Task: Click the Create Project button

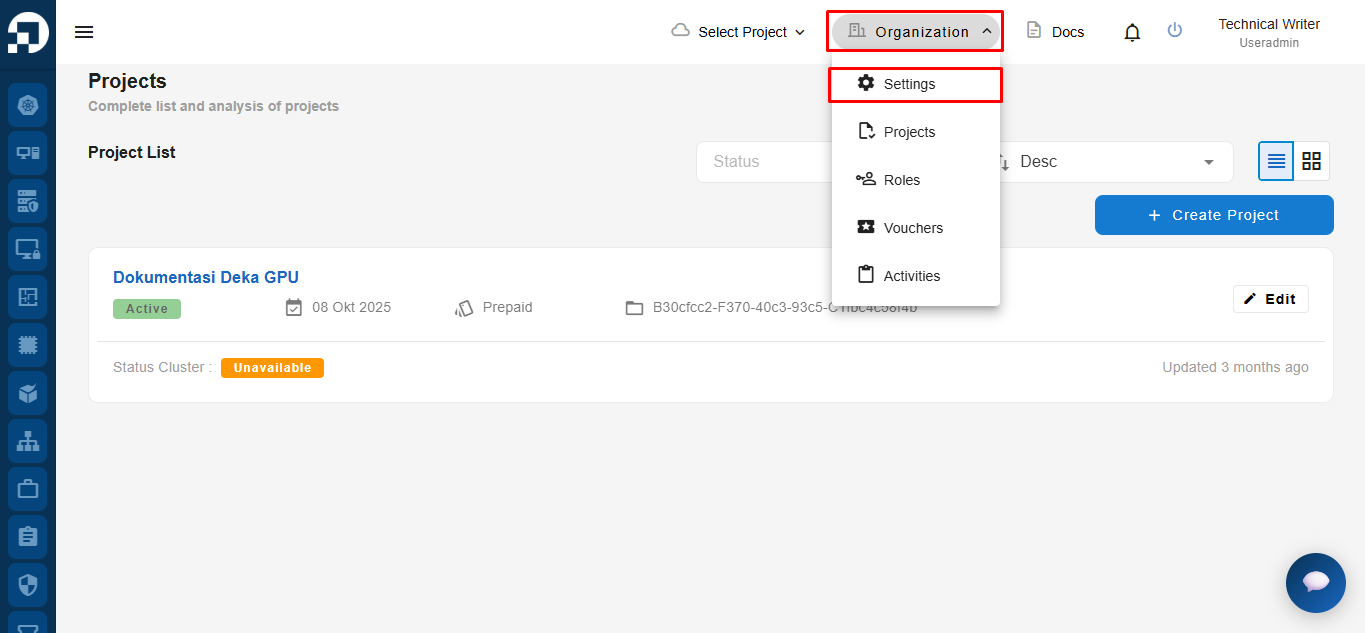Action: tap(1214, 215)
